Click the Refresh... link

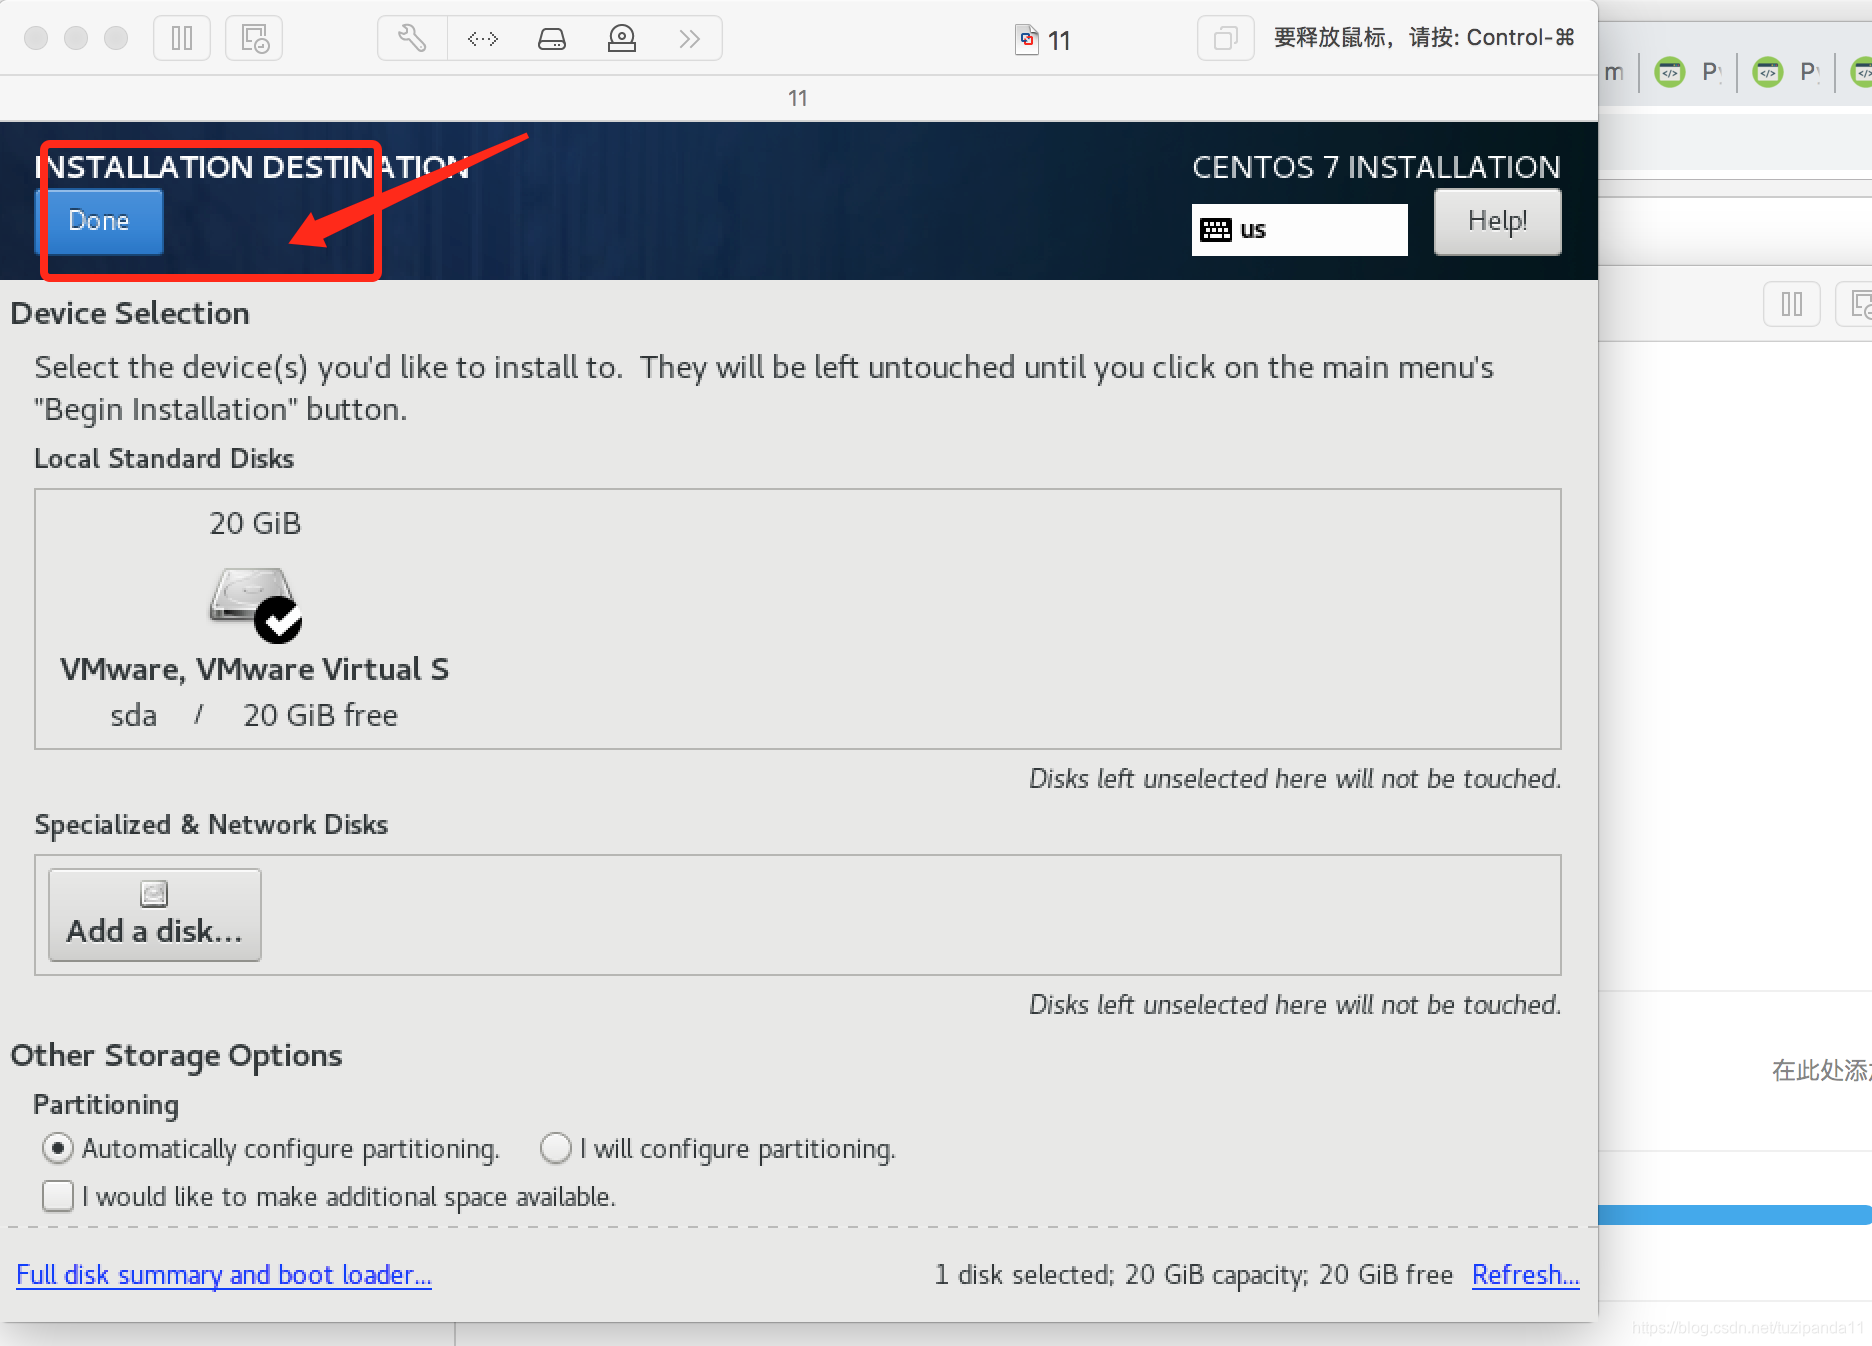pyautogui.click(x=1525, y=1275)
